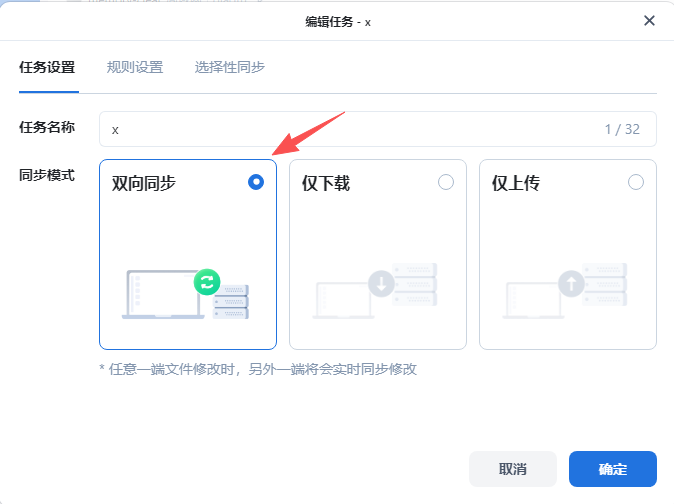Click the 同步模式 label
The image size is (674, 504).
[x=47, y=175]
